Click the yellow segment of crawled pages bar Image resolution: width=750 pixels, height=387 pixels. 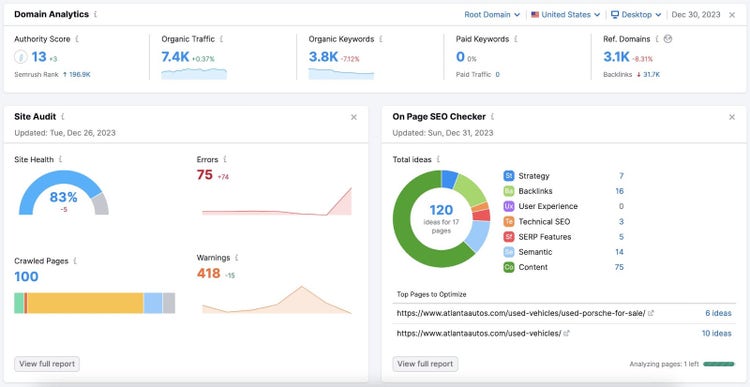[85, 303]
